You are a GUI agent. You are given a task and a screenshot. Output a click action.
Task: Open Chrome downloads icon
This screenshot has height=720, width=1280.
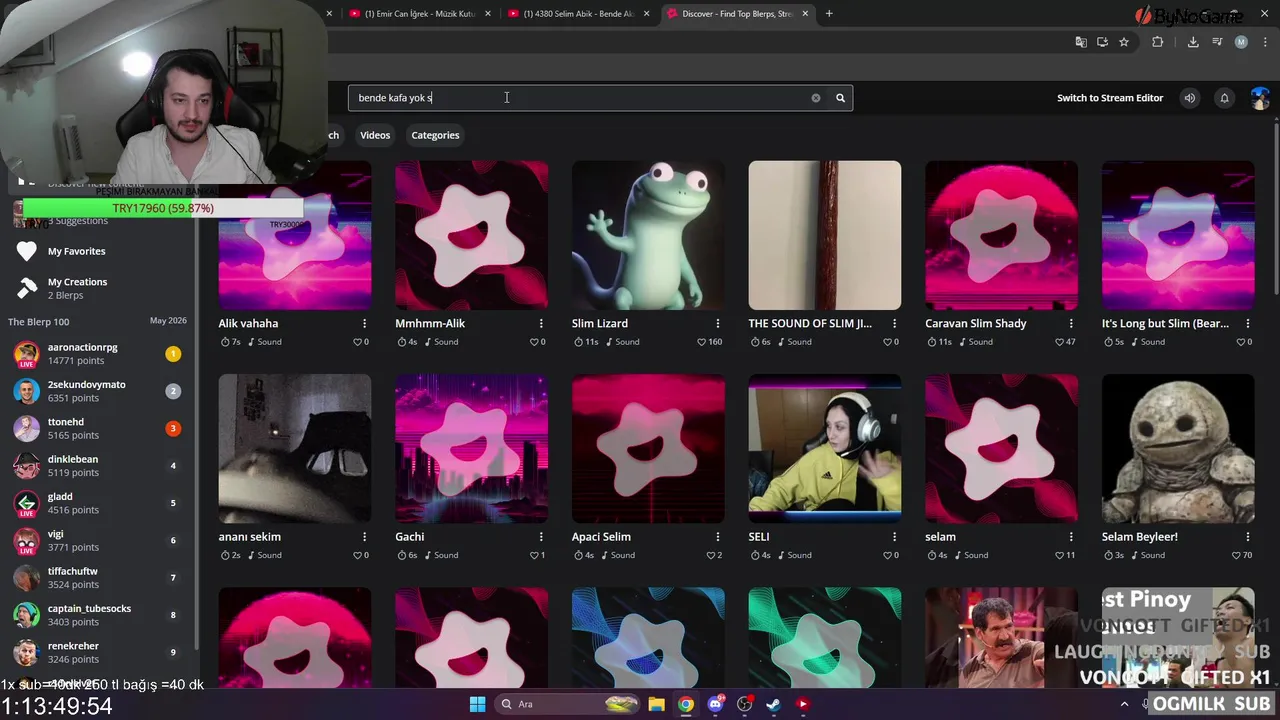[1193, 42]
